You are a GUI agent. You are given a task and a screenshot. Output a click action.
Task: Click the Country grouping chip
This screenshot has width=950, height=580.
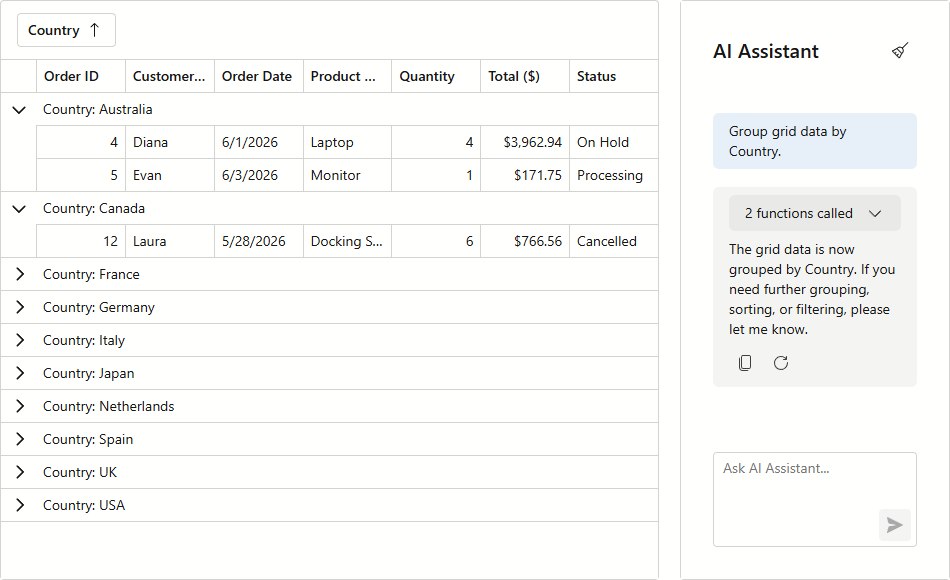tap(66, 30)
